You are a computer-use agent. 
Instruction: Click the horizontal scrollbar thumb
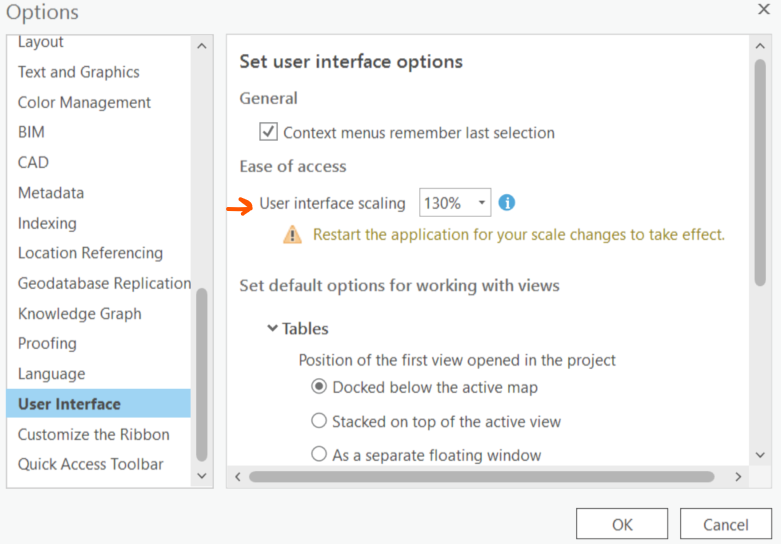point(482,477)
